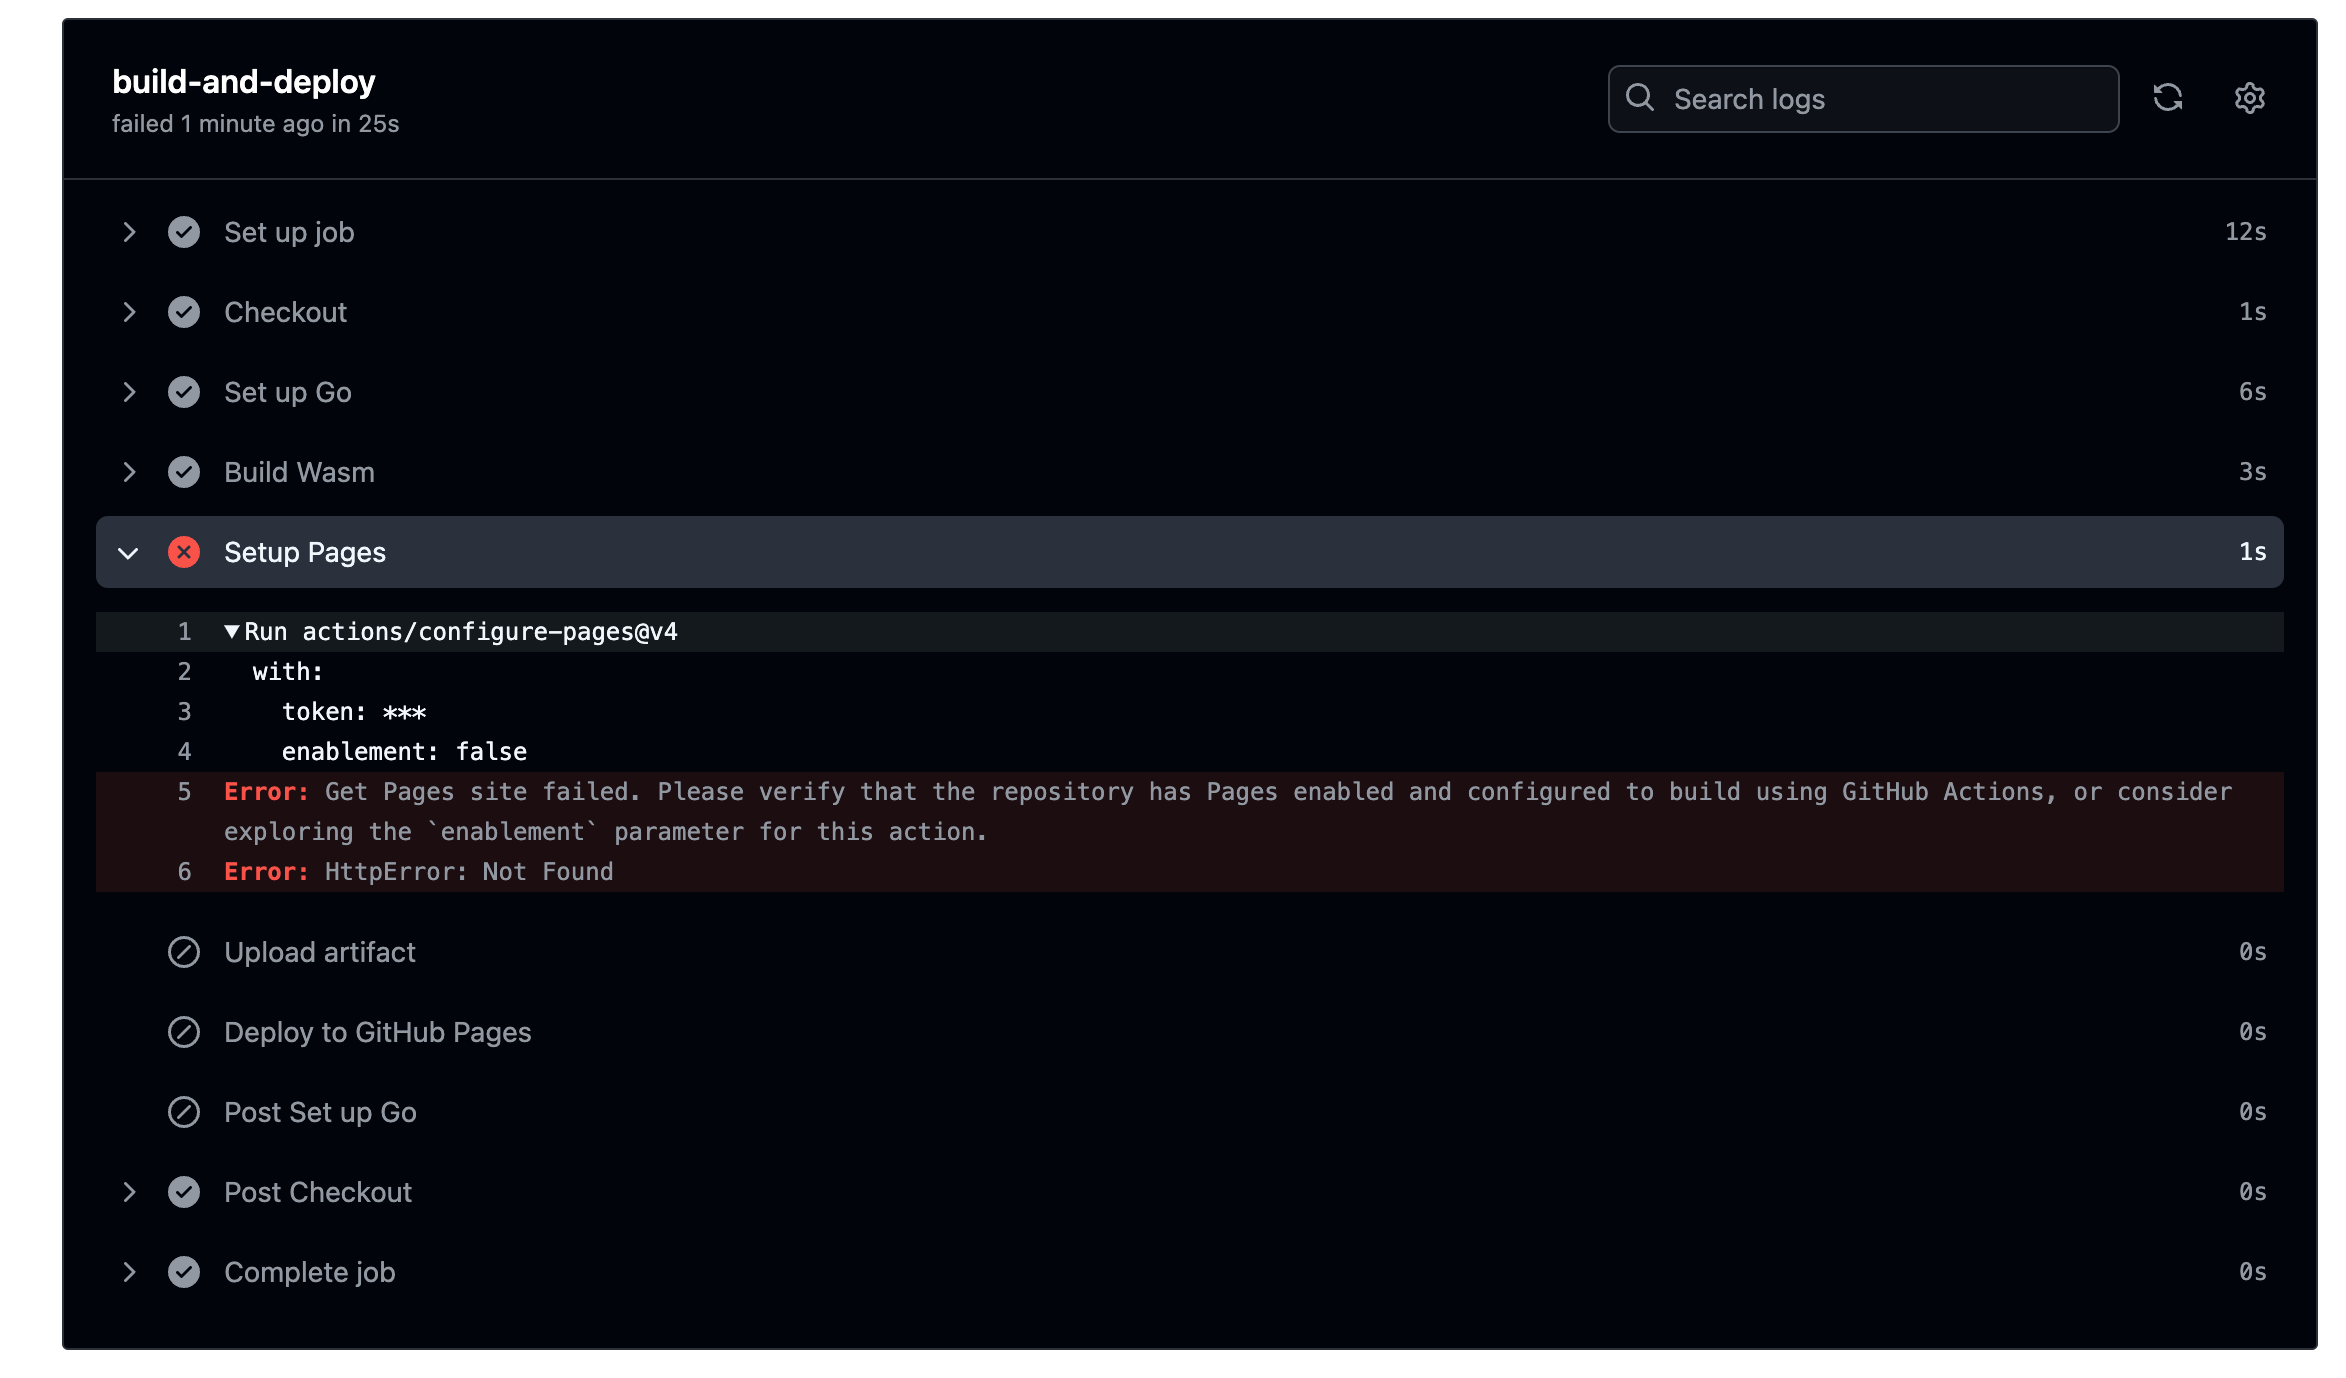Select the Set up job step label
This screenshot has height=1378, width=2346.
[x=289, y=232]
